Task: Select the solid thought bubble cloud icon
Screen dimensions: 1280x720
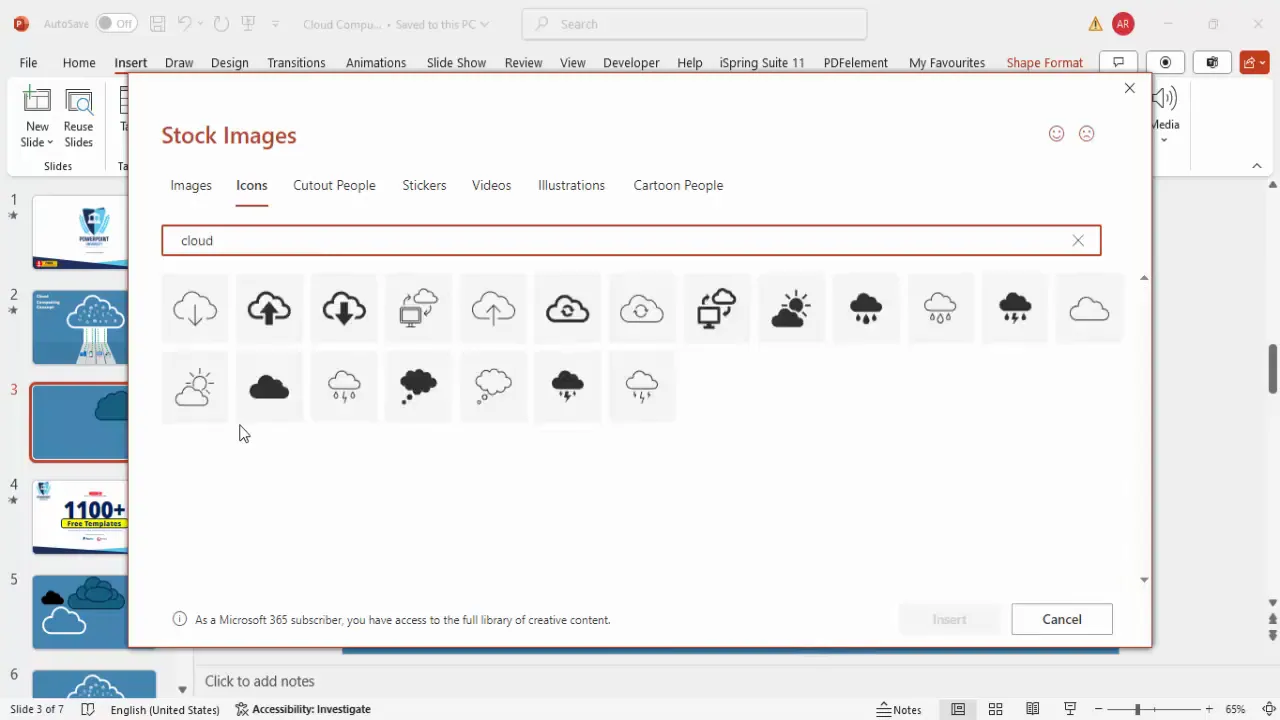Action: 418,387
